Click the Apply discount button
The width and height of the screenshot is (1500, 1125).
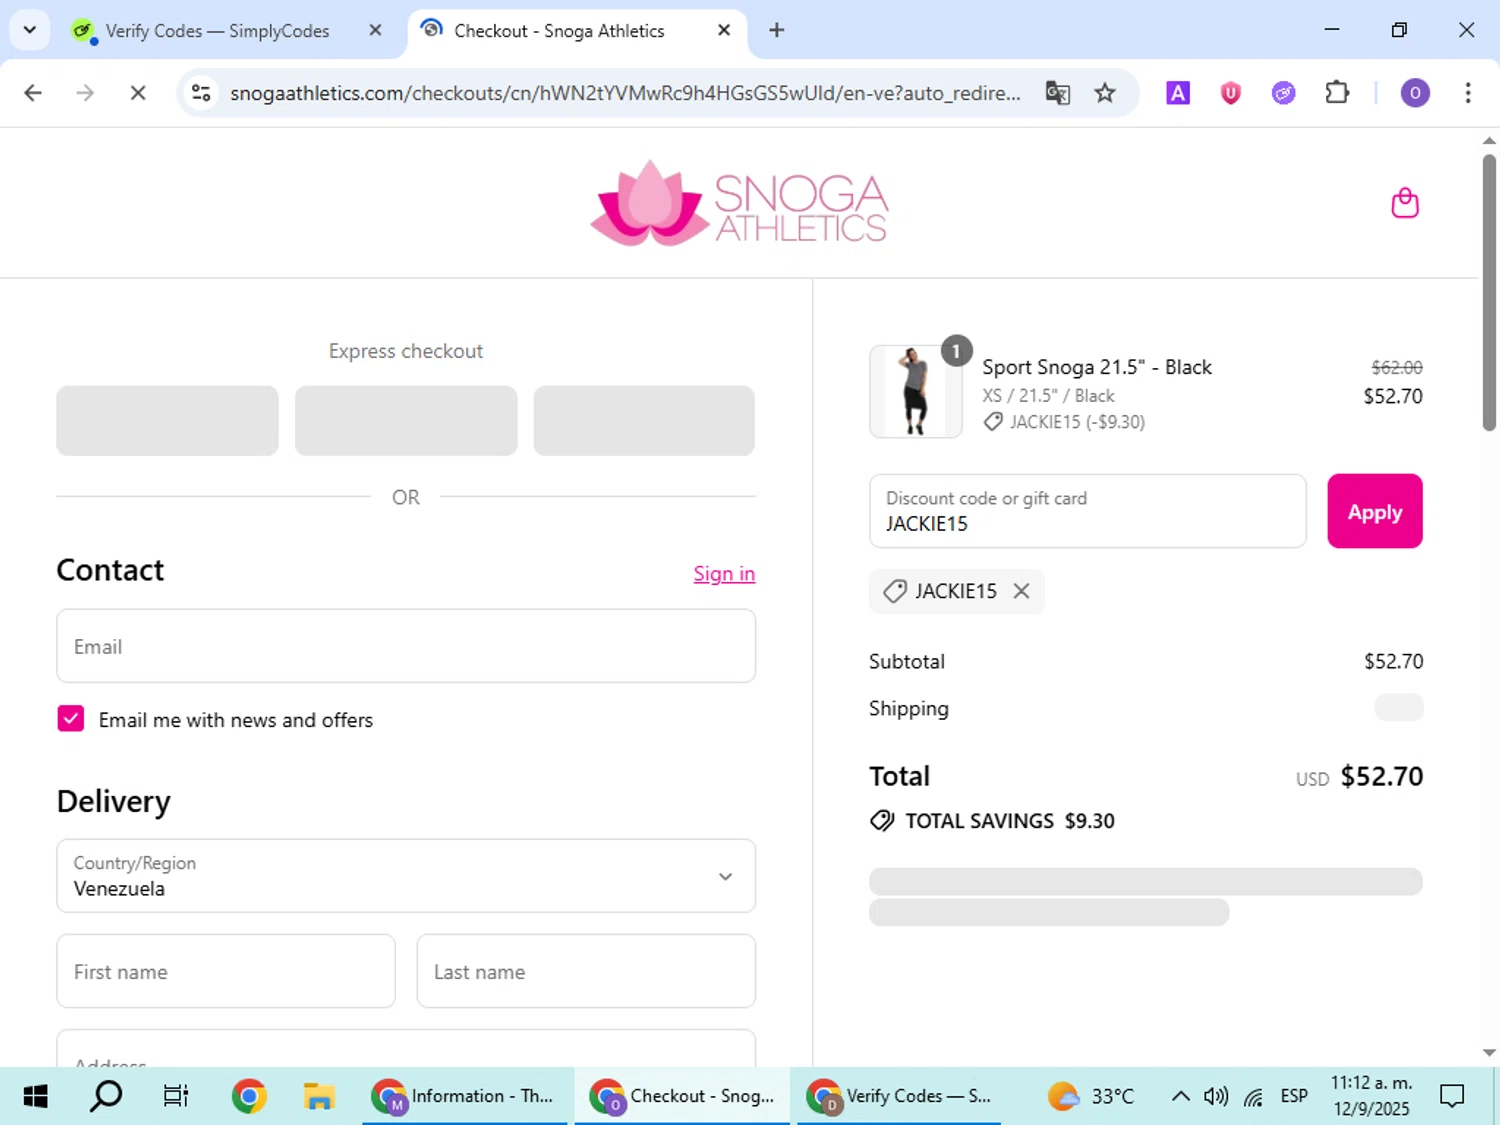1374,511
